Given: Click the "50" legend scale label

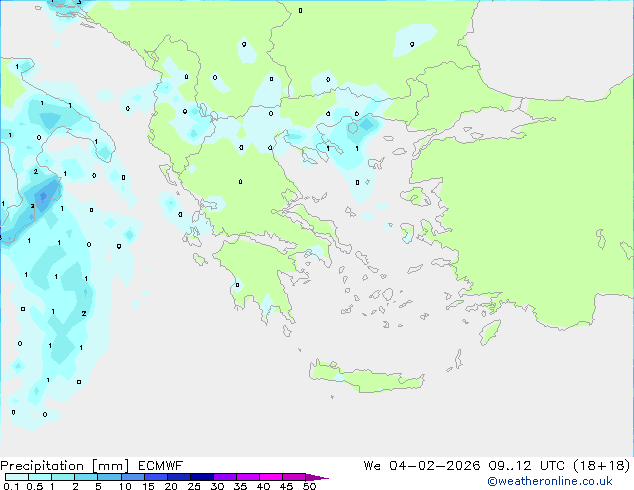Looking at the screenshot, I should tap(310, 486).
